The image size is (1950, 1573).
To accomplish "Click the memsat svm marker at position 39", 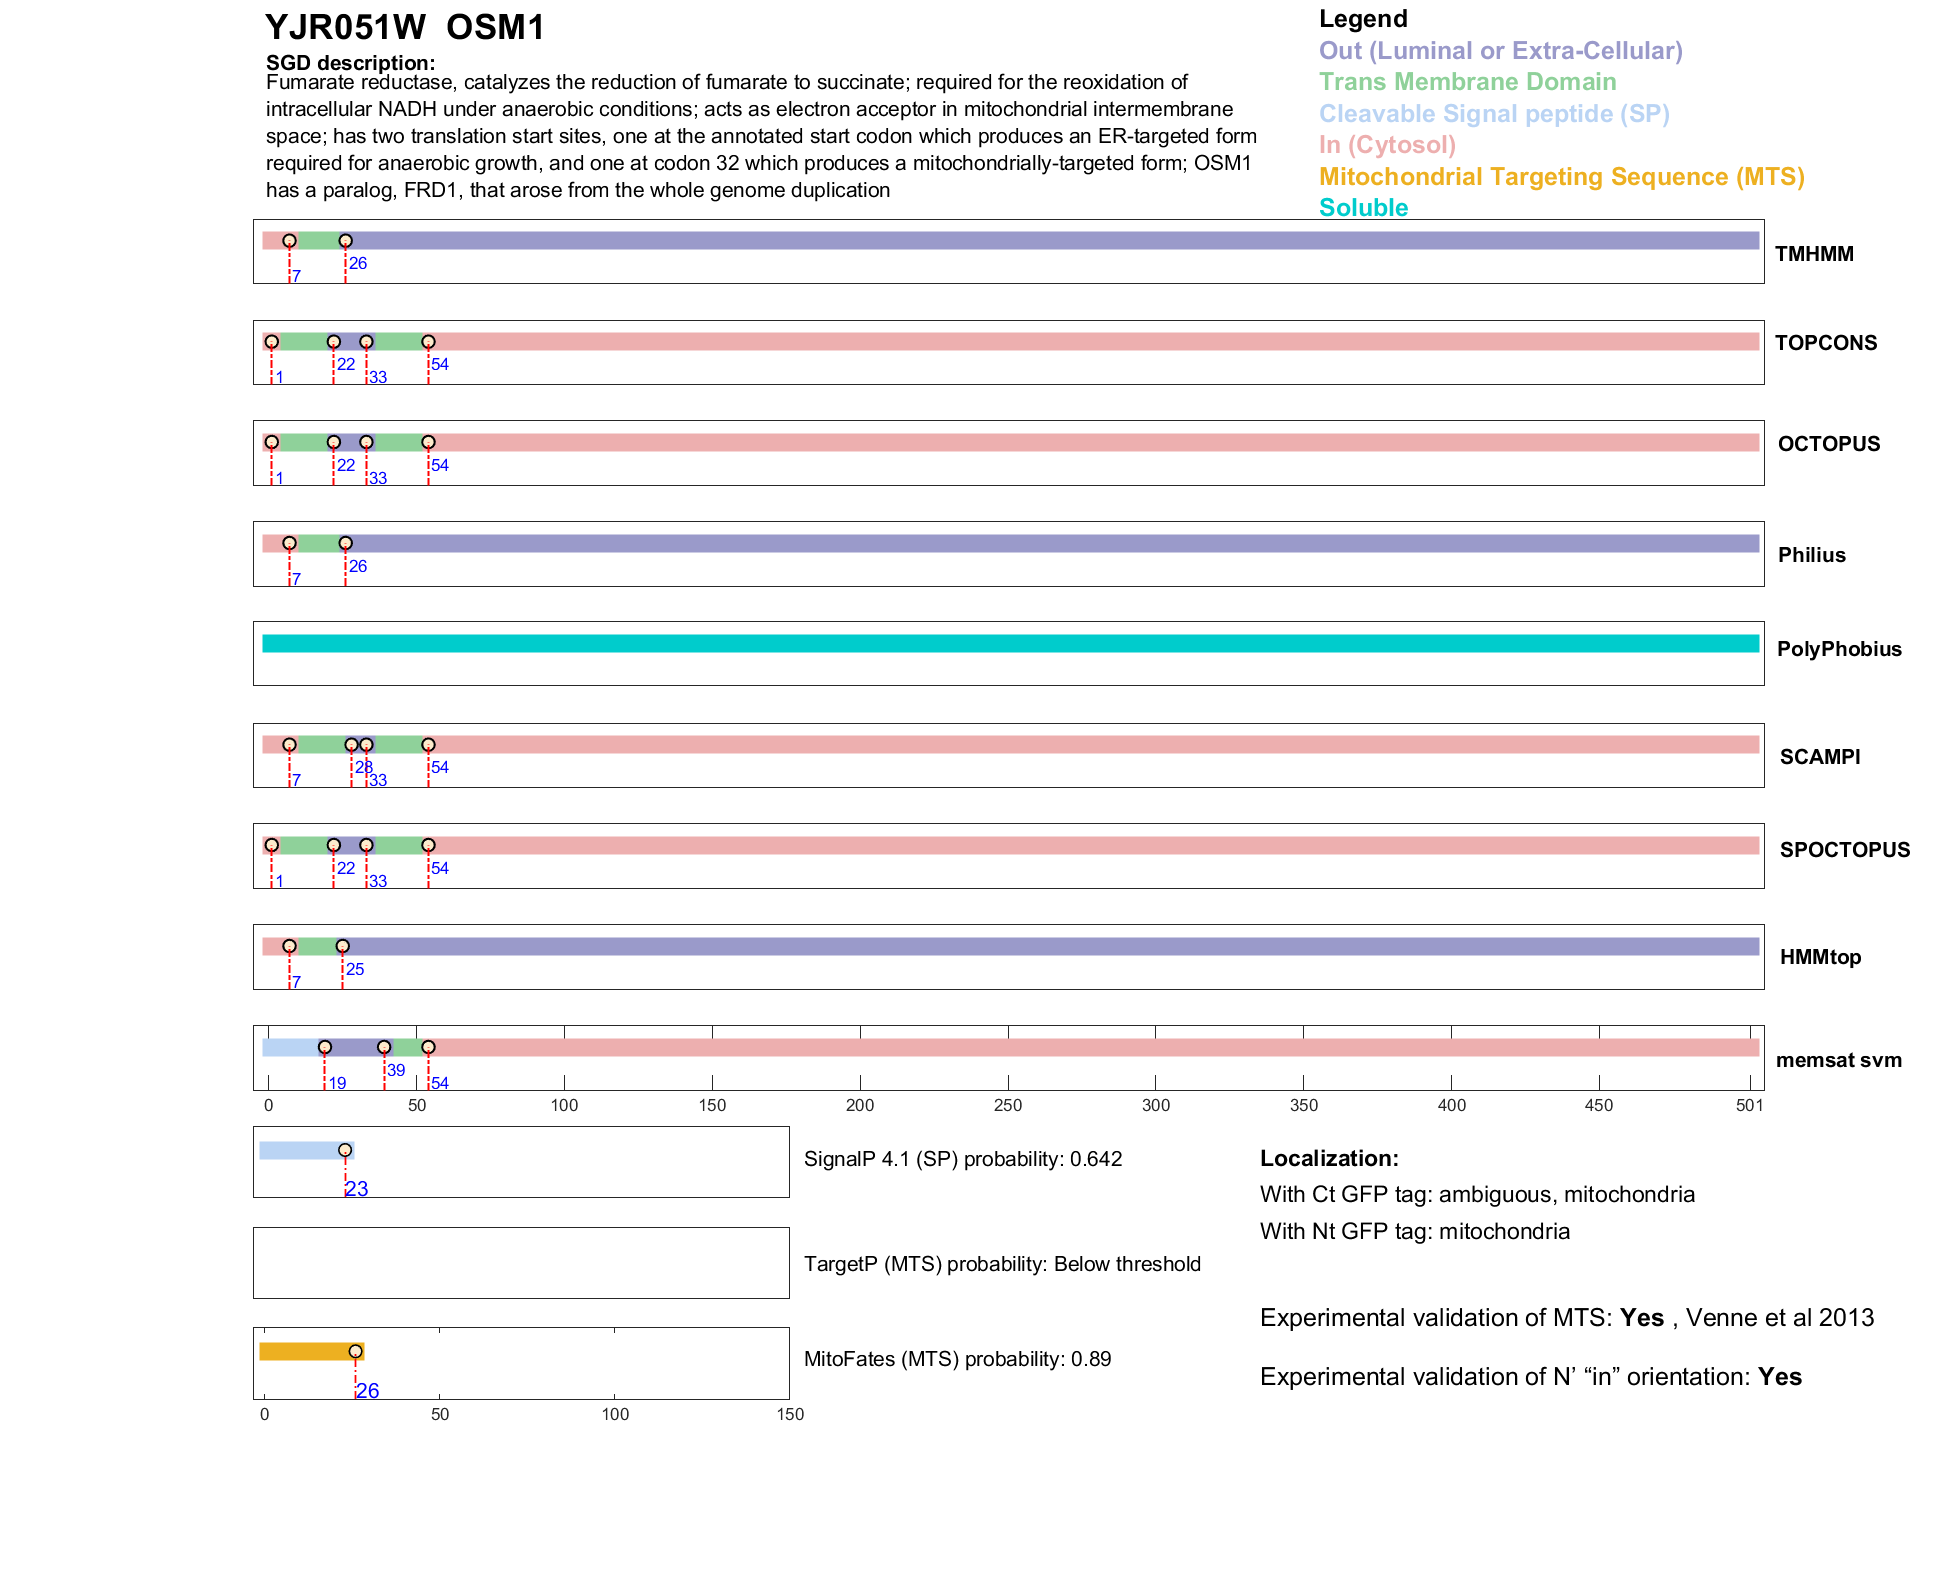I will pos(384,1047).
